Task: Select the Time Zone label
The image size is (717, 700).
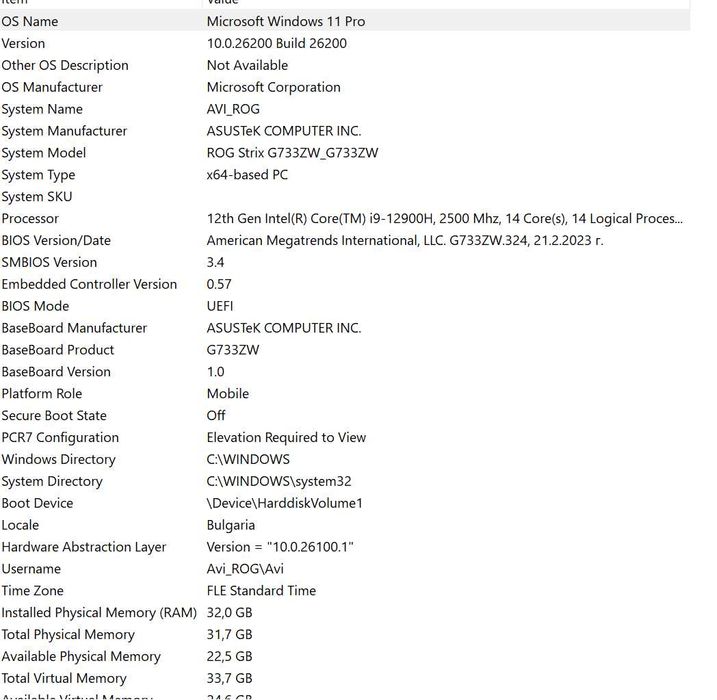Action: pyautogui.click(x=32, y=591)
